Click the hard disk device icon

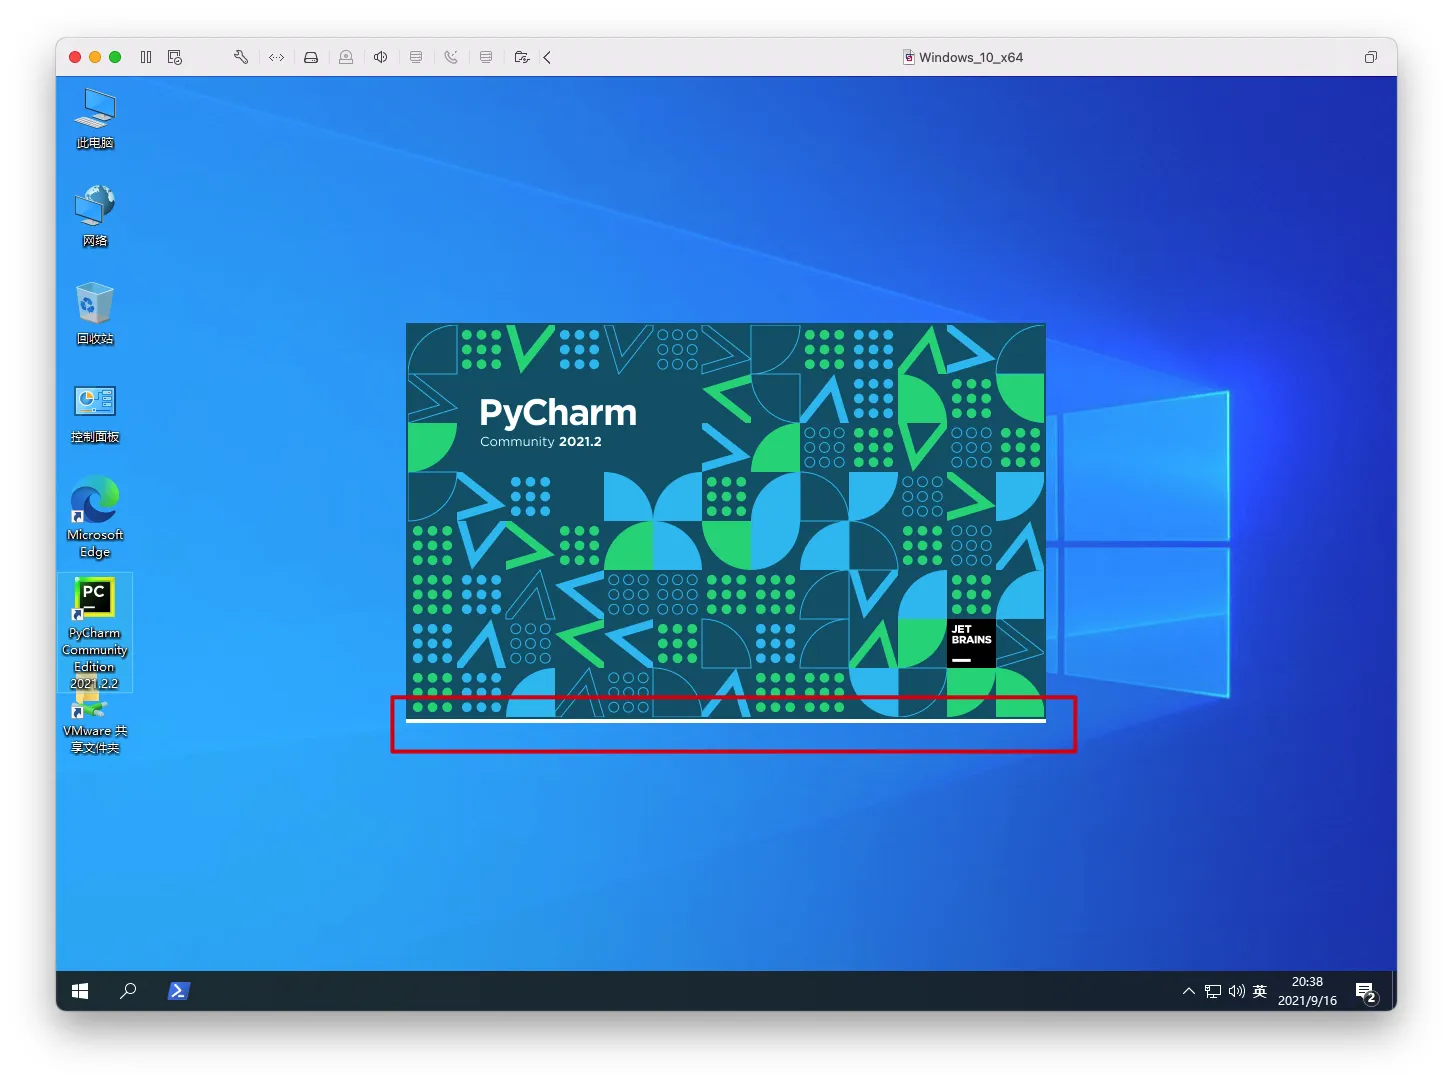311,57
